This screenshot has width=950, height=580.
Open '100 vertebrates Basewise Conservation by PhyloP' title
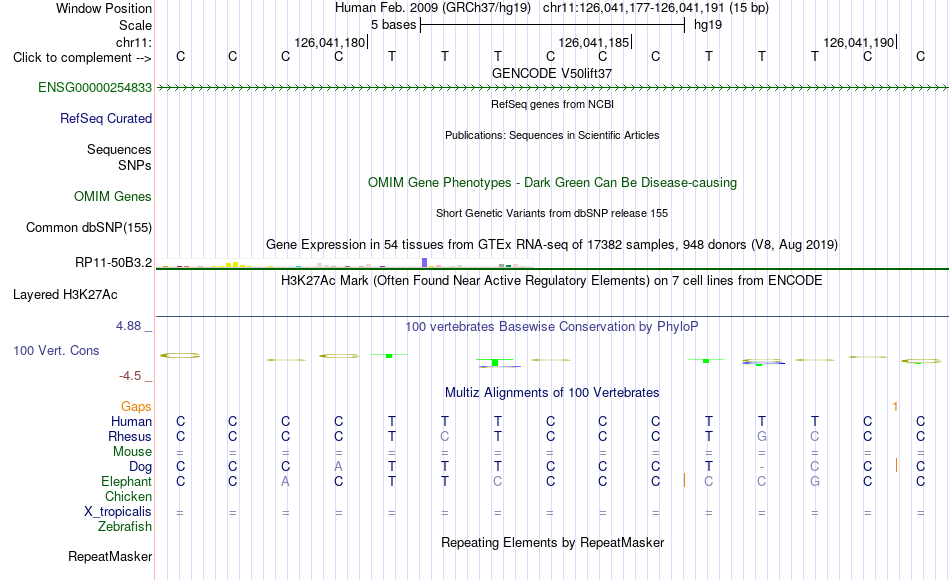(x=552, y=327)
